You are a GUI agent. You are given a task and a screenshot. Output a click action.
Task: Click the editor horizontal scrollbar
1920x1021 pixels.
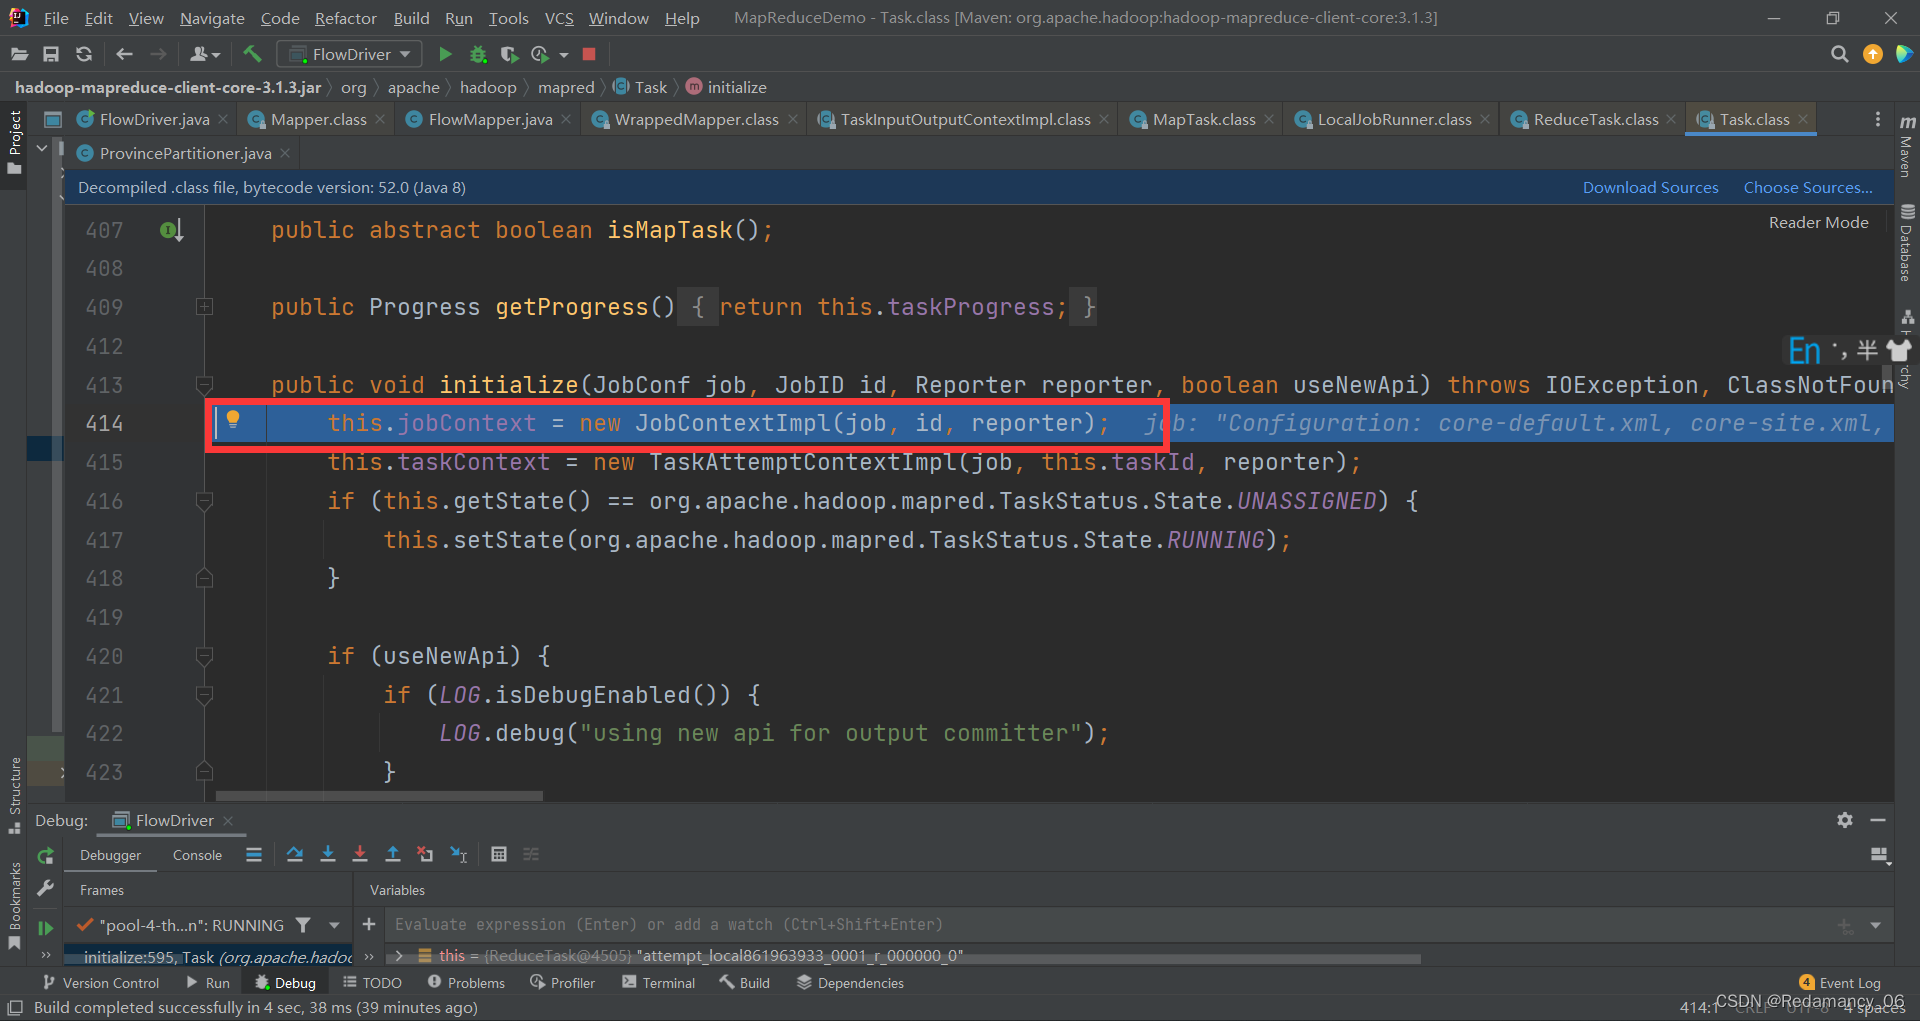click(380, 796)
